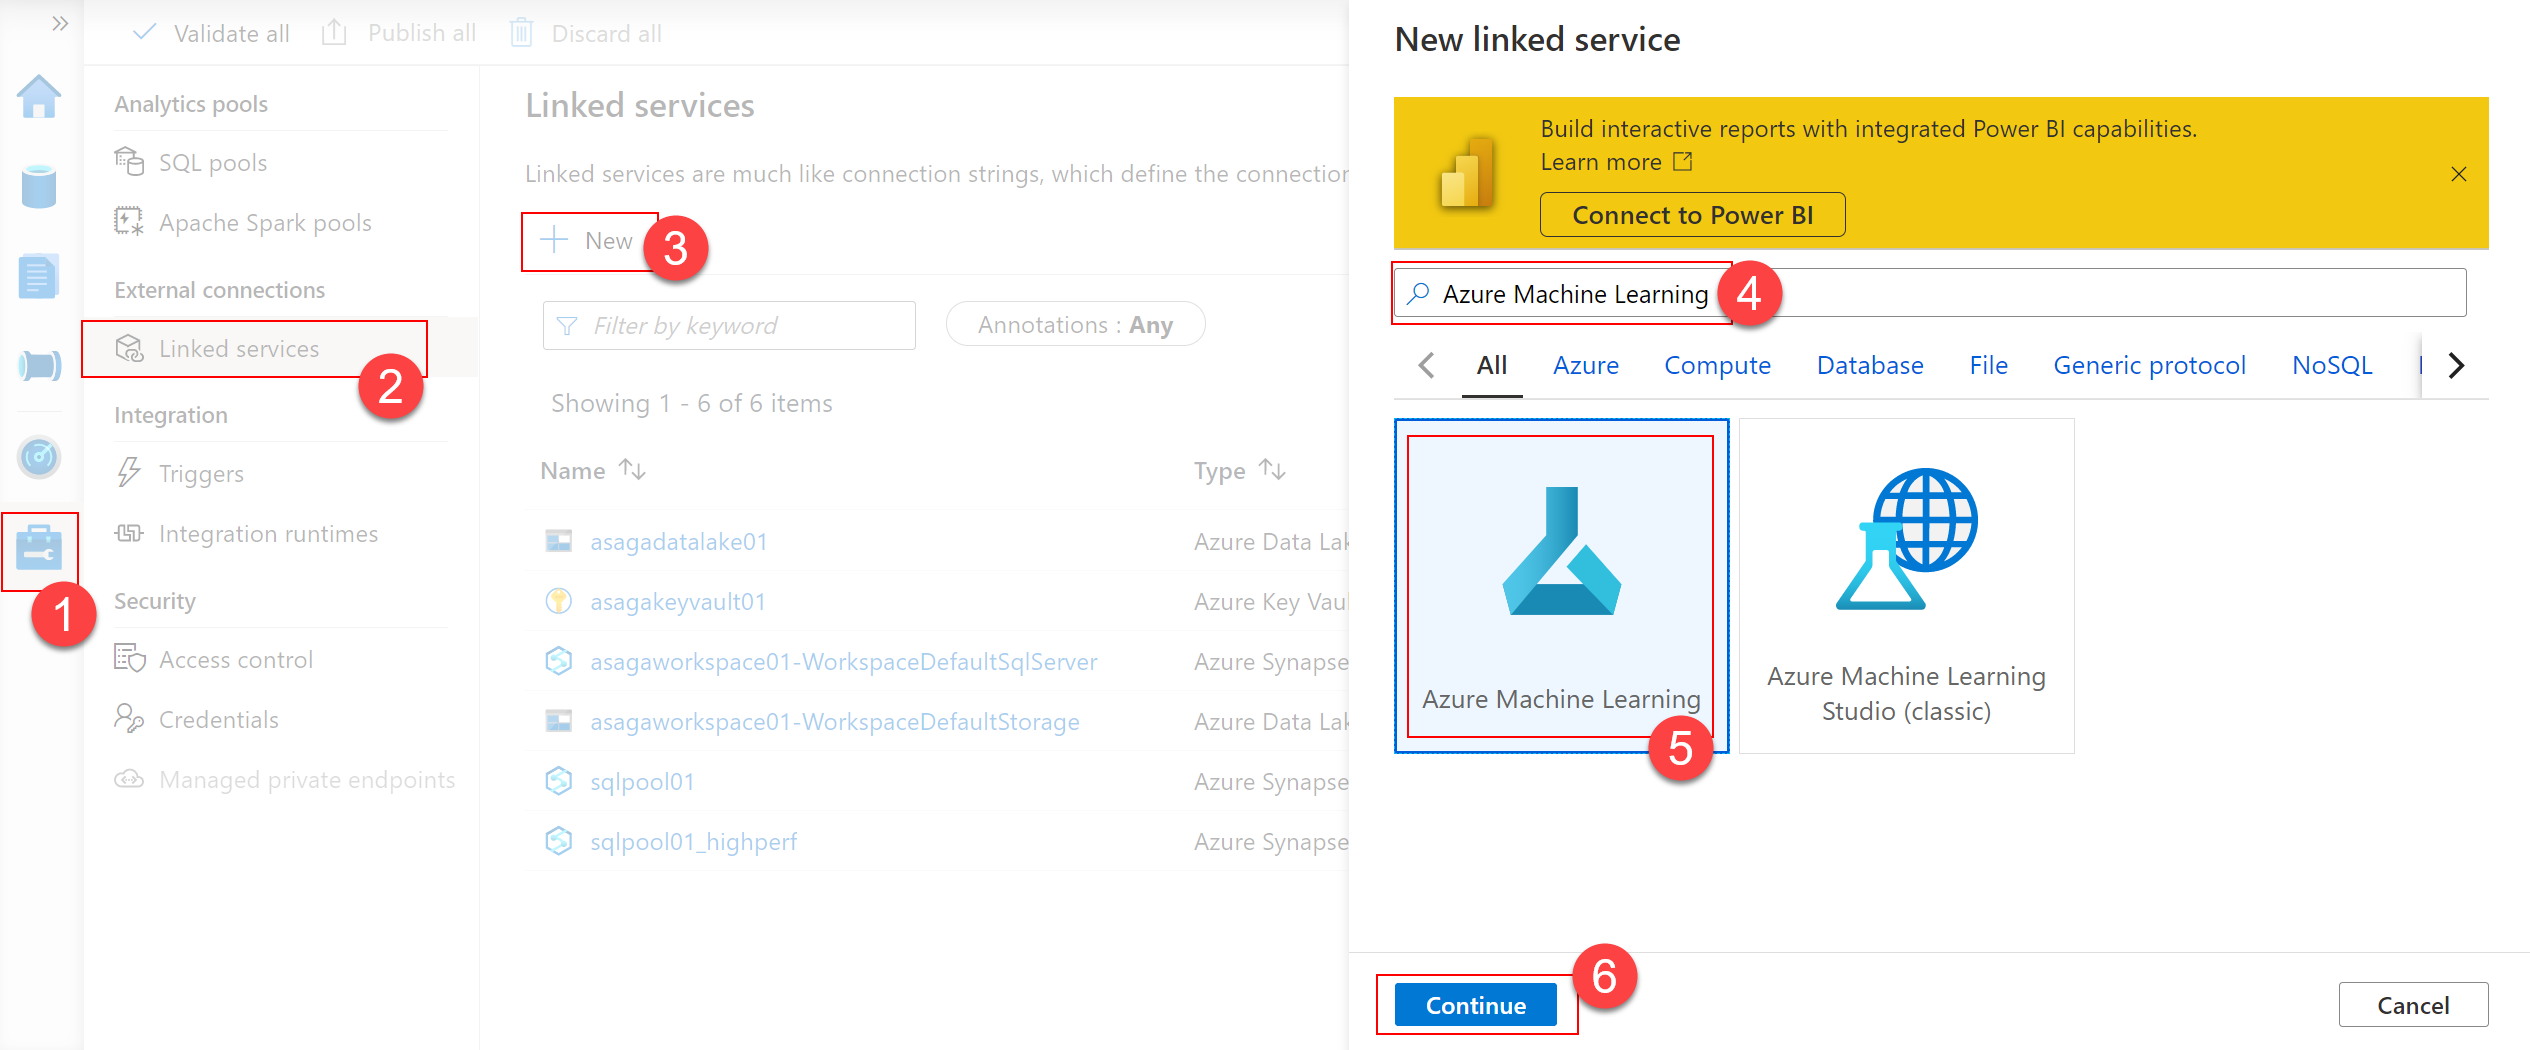This screenshot has width=2530, height=1050.
Task: Click the asagaworkspace01-WorkspaceDefaultSqlServer Synapse icon
Action: [x=558, y=660]
